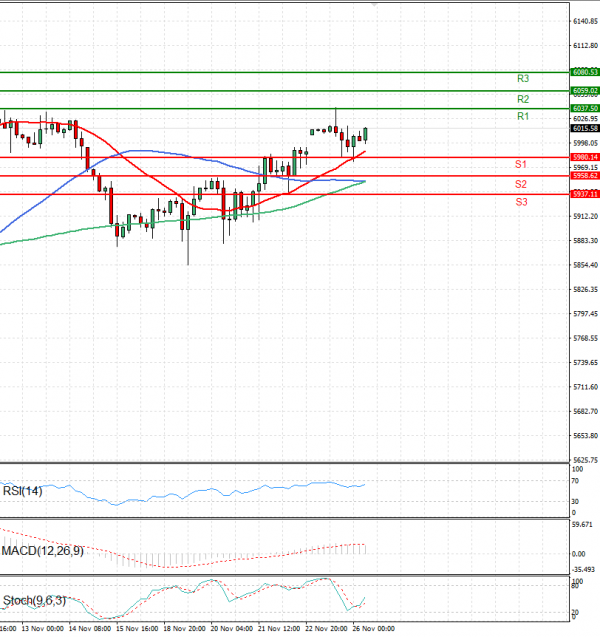
Task: Click the MACD(12,26,9) indicator label
Action: pyautogui.click(x=43, y=551)
